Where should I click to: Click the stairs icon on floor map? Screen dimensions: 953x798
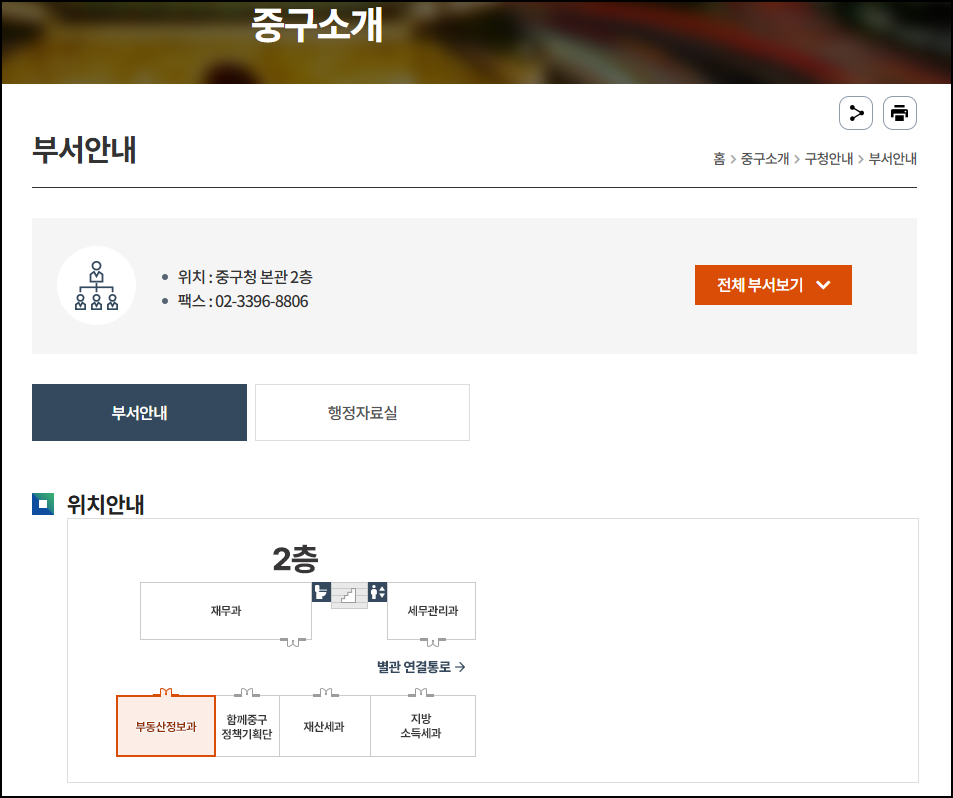pyautogui.click(x=349, y=595)
